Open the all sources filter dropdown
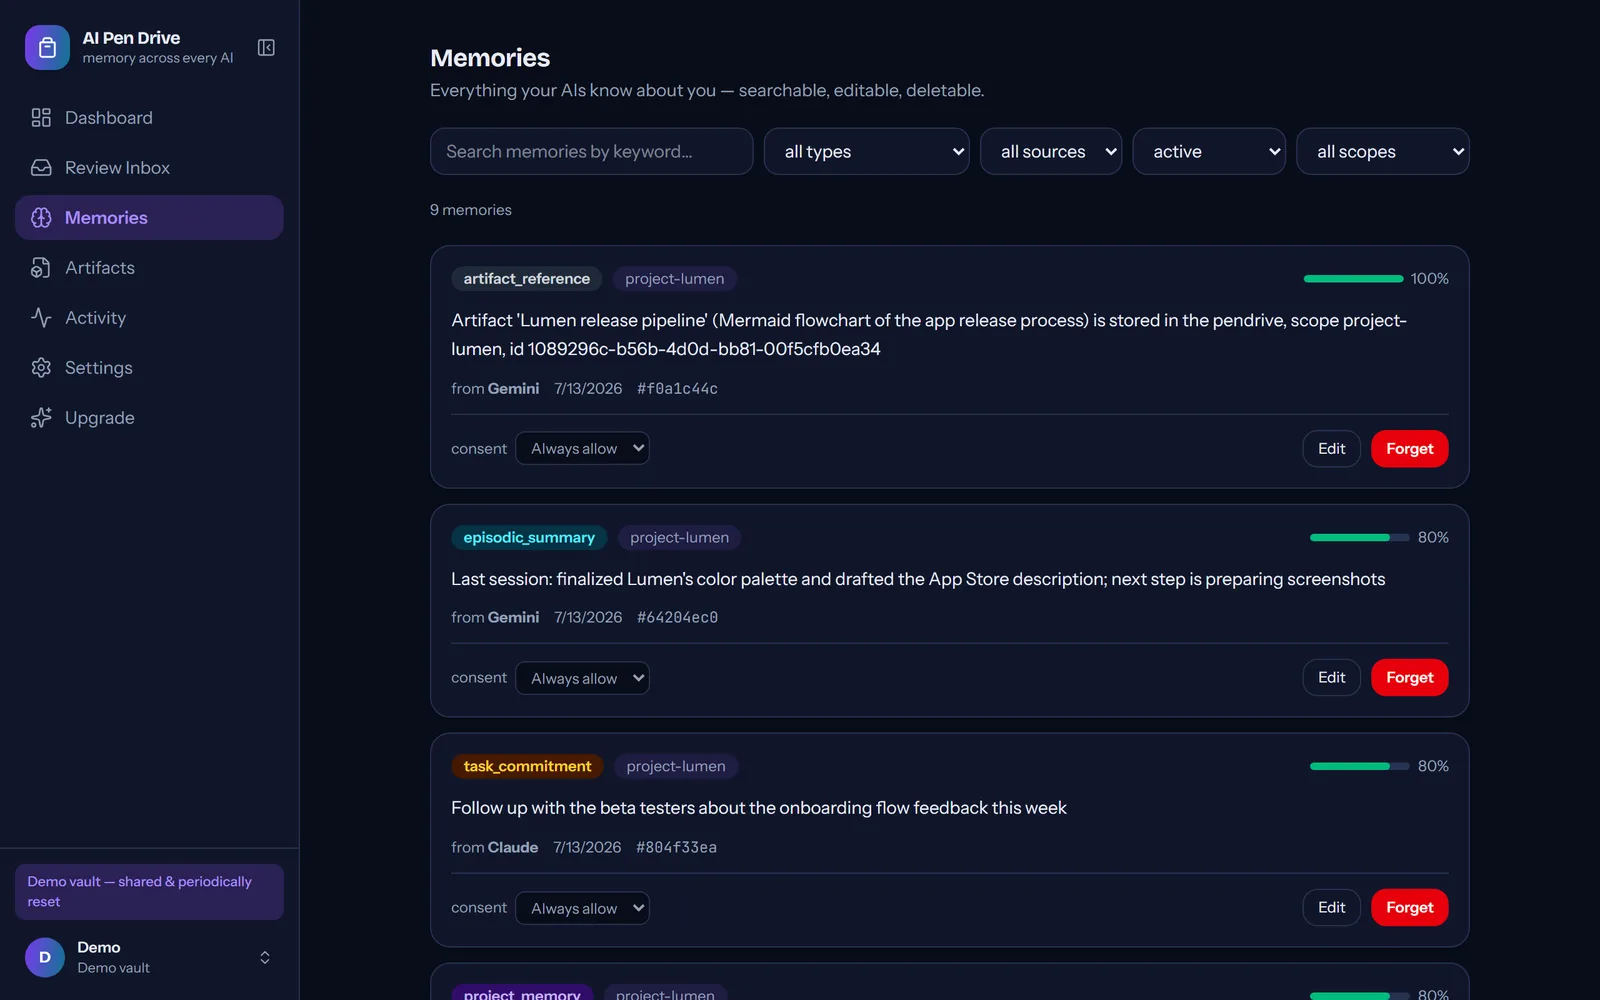Screen dimensions: 1600x1000 tap(1051, 151)
